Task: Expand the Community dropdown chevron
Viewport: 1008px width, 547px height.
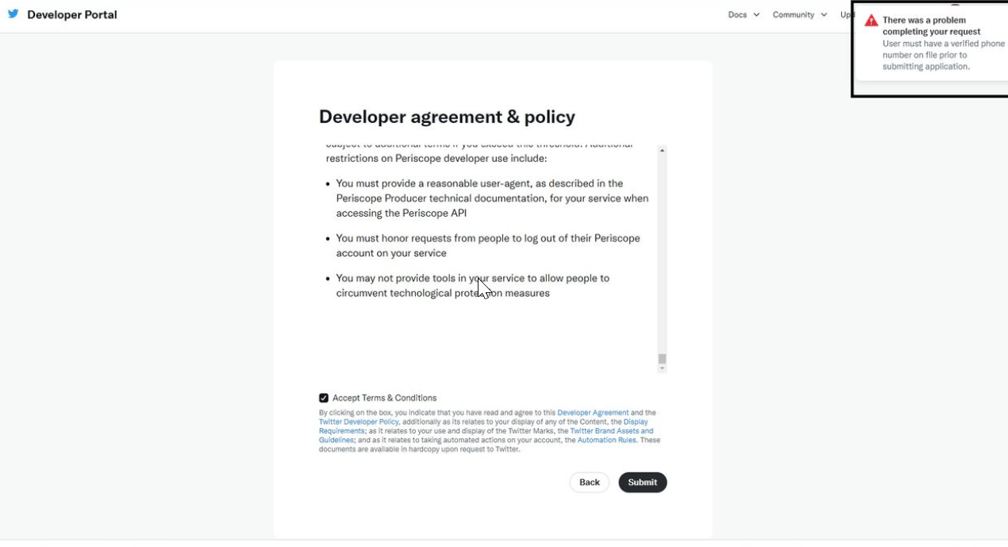Action: (x=824, y=15)
